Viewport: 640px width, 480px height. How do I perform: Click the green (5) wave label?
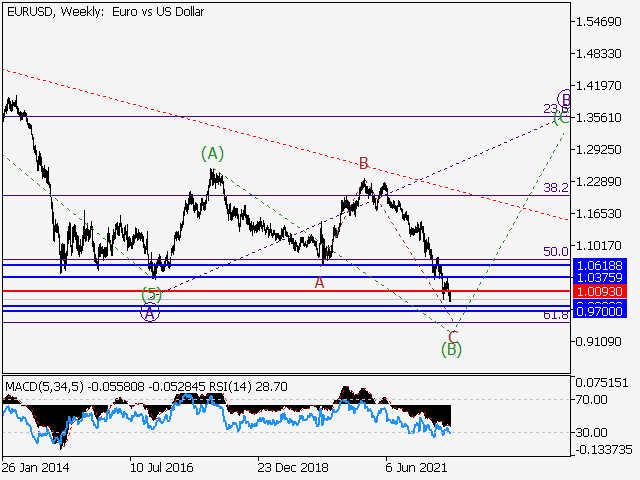151,294
